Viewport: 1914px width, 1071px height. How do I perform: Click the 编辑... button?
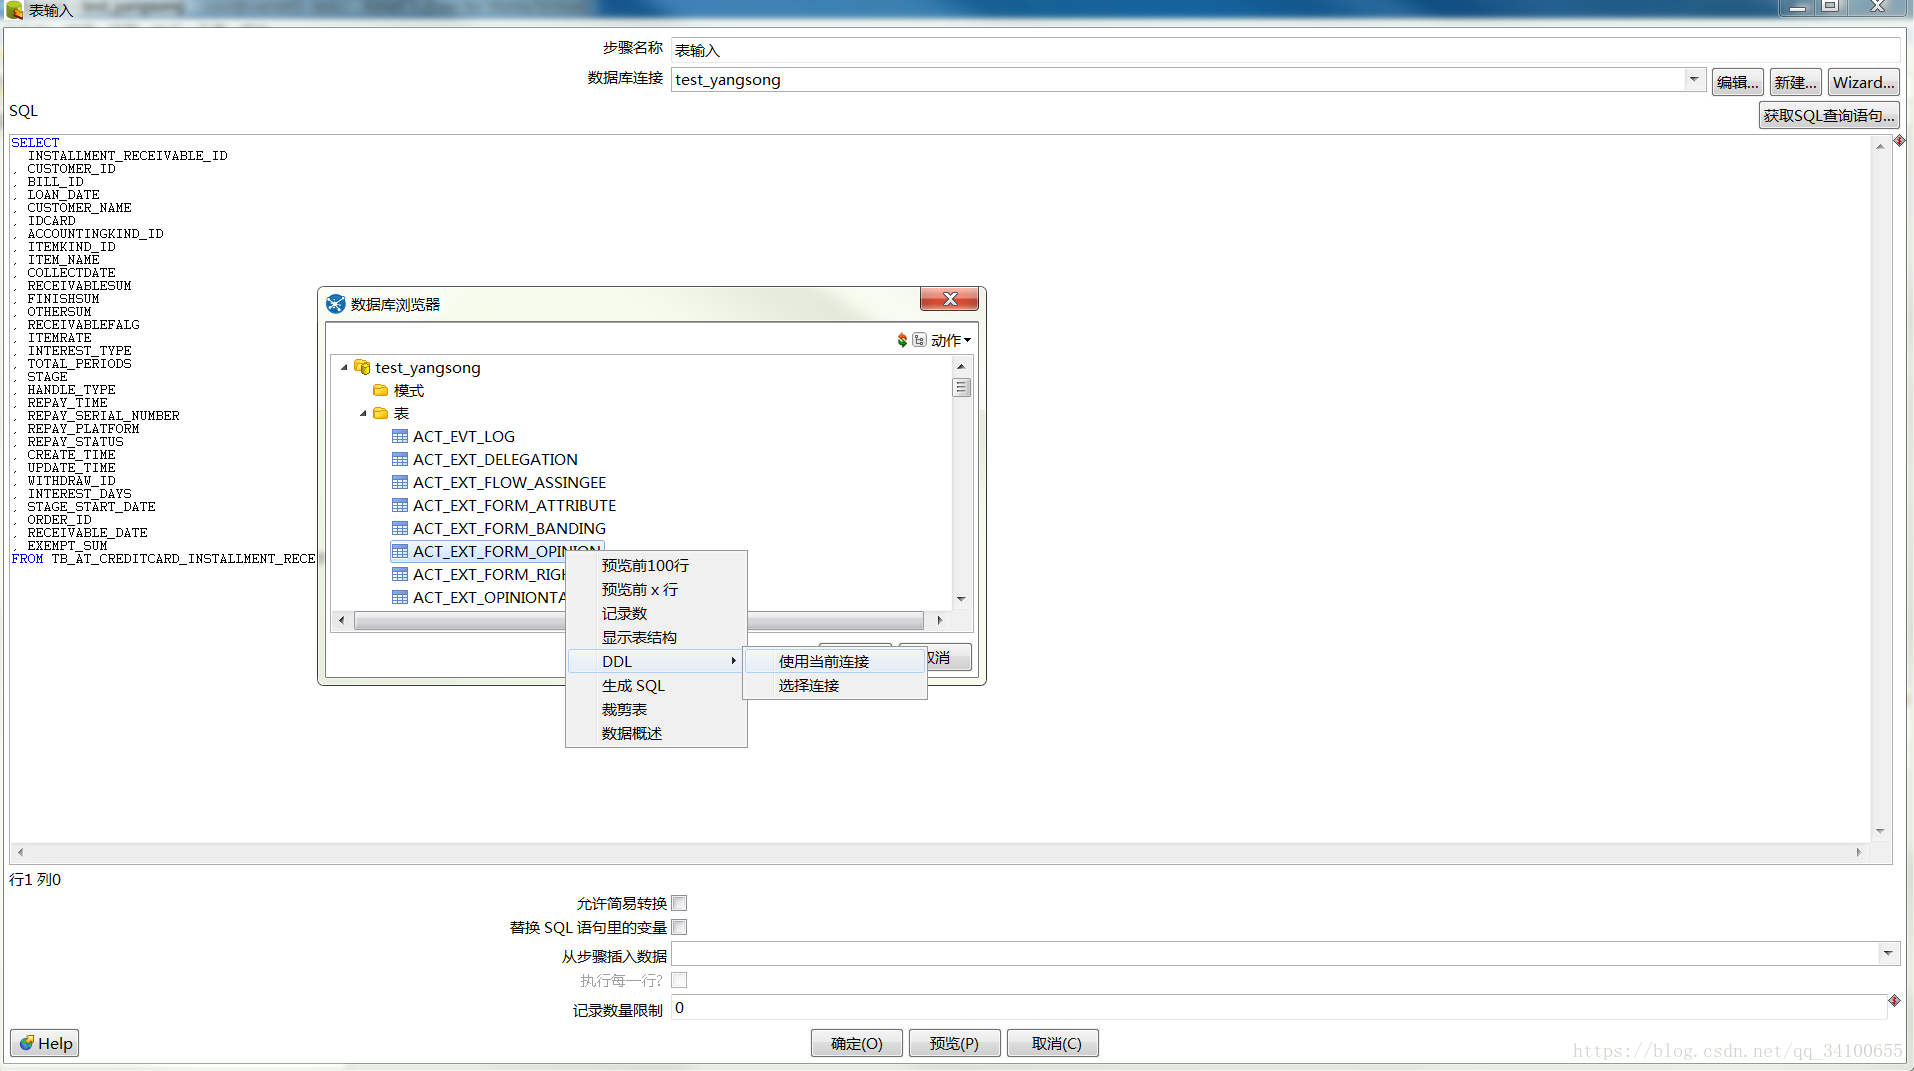[1737, 82]
